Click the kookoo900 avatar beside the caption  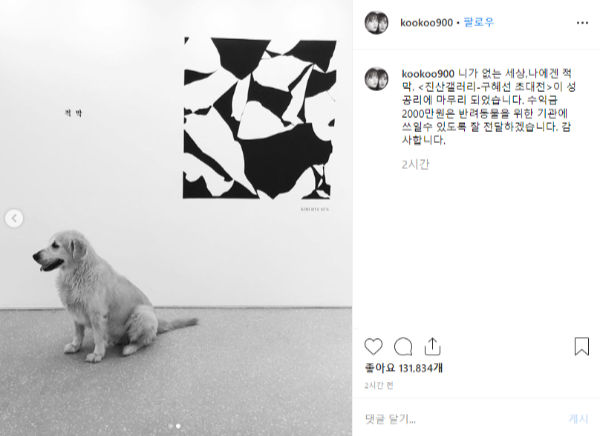click(377, 79)
